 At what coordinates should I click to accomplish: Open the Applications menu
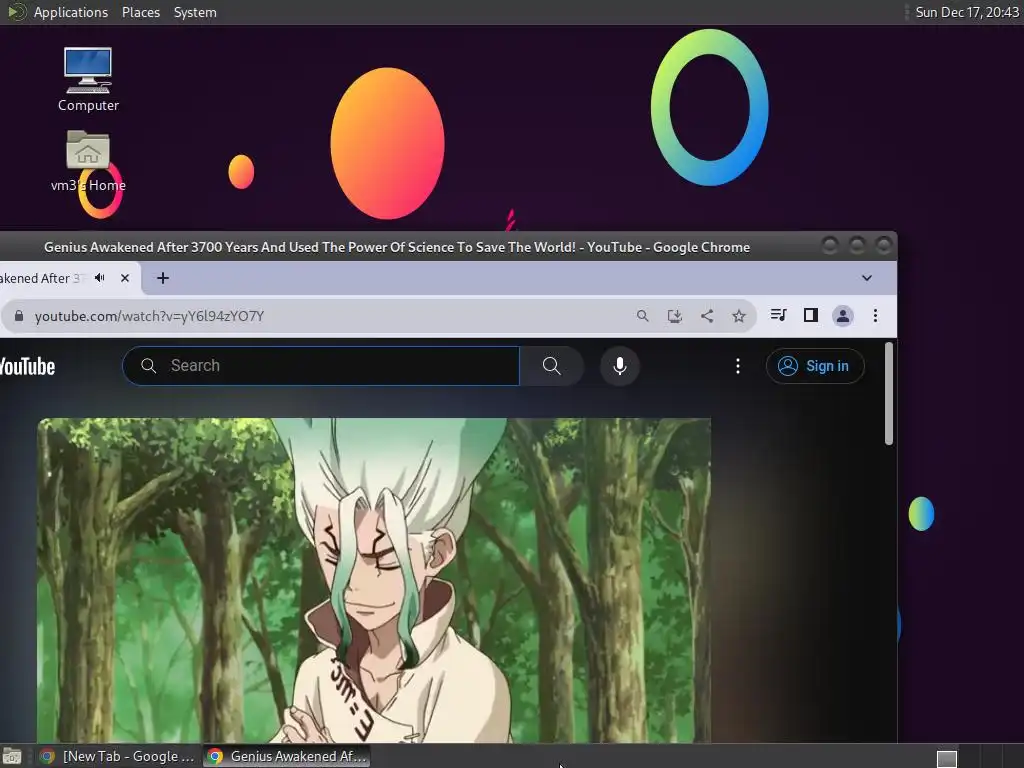[x=71, y=12]
